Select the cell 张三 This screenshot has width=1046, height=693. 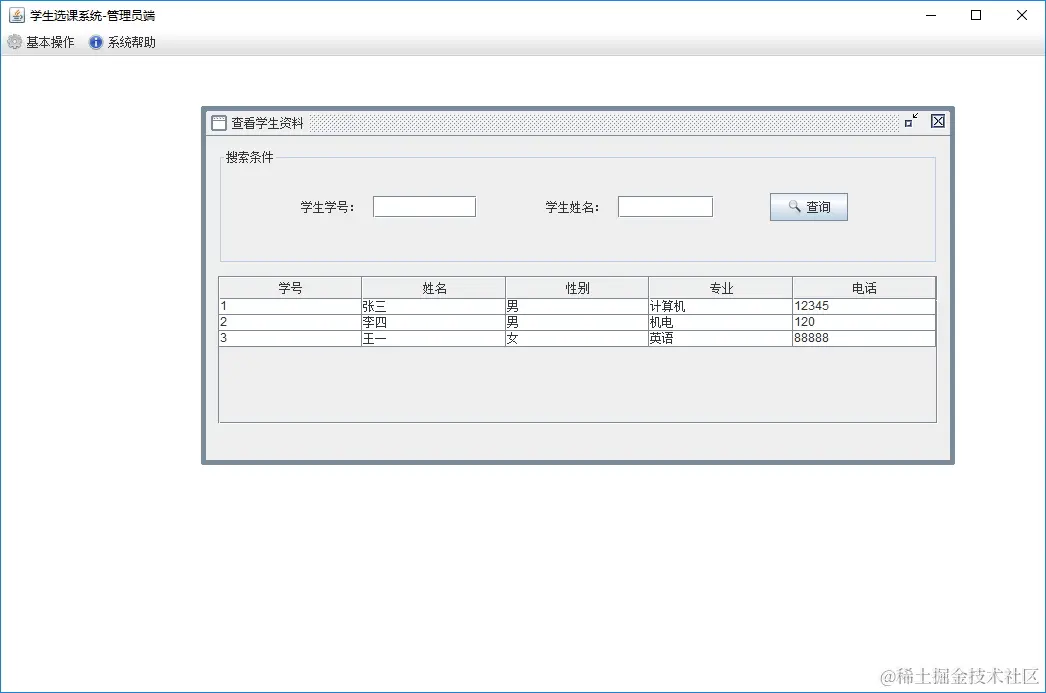click(x=434, y=306)
